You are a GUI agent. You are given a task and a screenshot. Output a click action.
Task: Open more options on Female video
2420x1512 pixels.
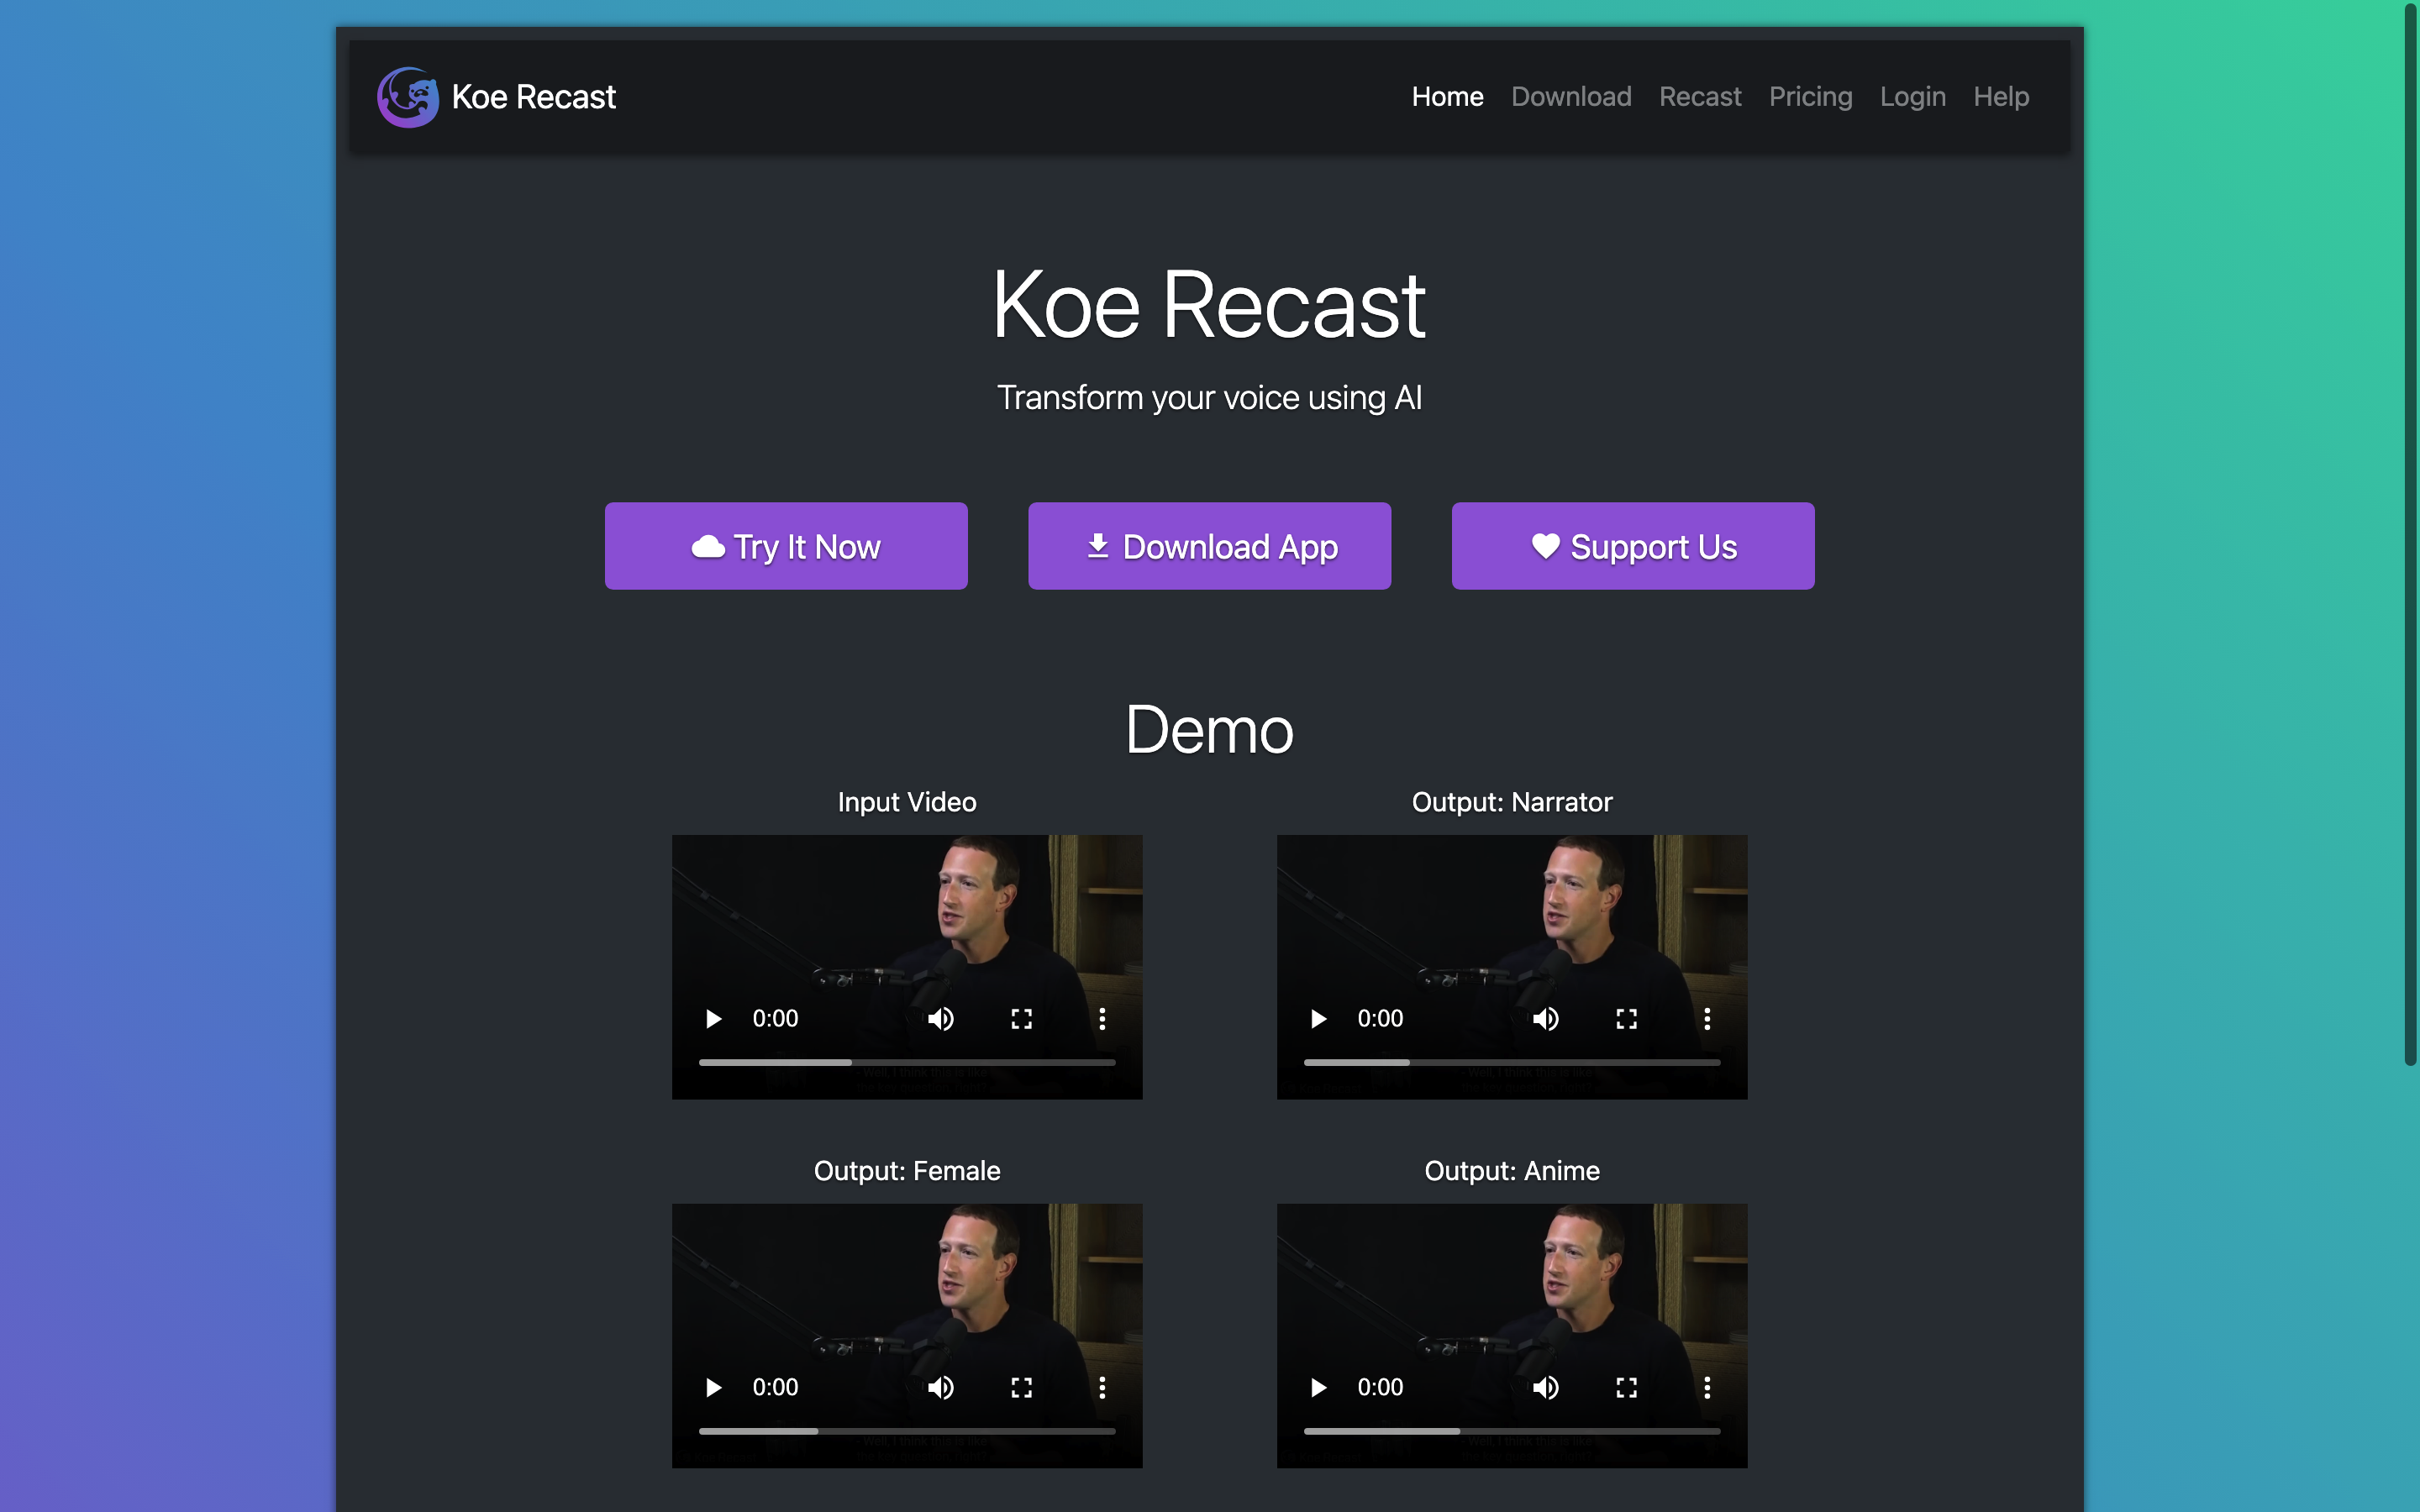(1102, 1388)
